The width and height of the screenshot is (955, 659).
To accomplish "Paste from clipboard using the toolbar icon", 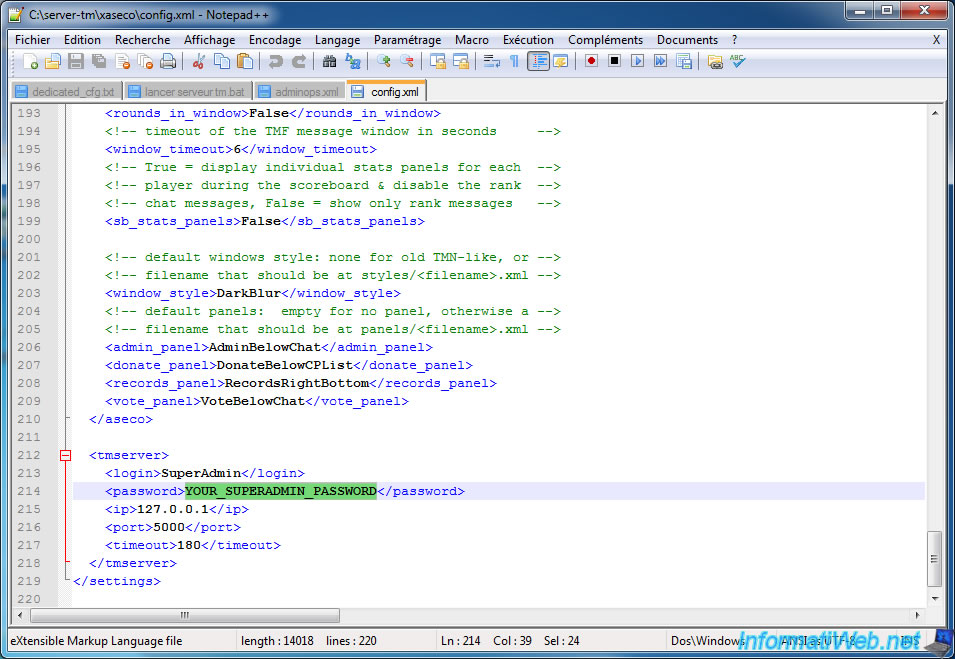I will 243,61.
